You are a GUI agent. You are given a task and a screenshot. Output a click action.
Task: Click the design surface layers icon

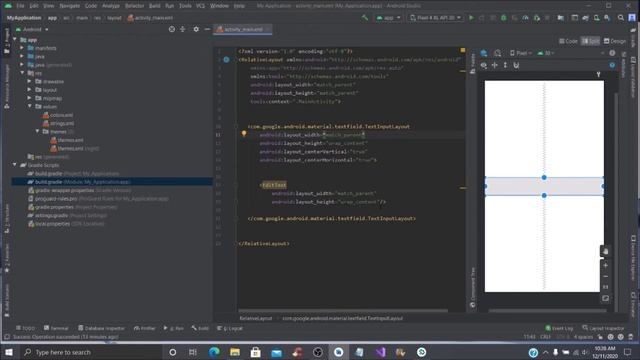[484, 53]
